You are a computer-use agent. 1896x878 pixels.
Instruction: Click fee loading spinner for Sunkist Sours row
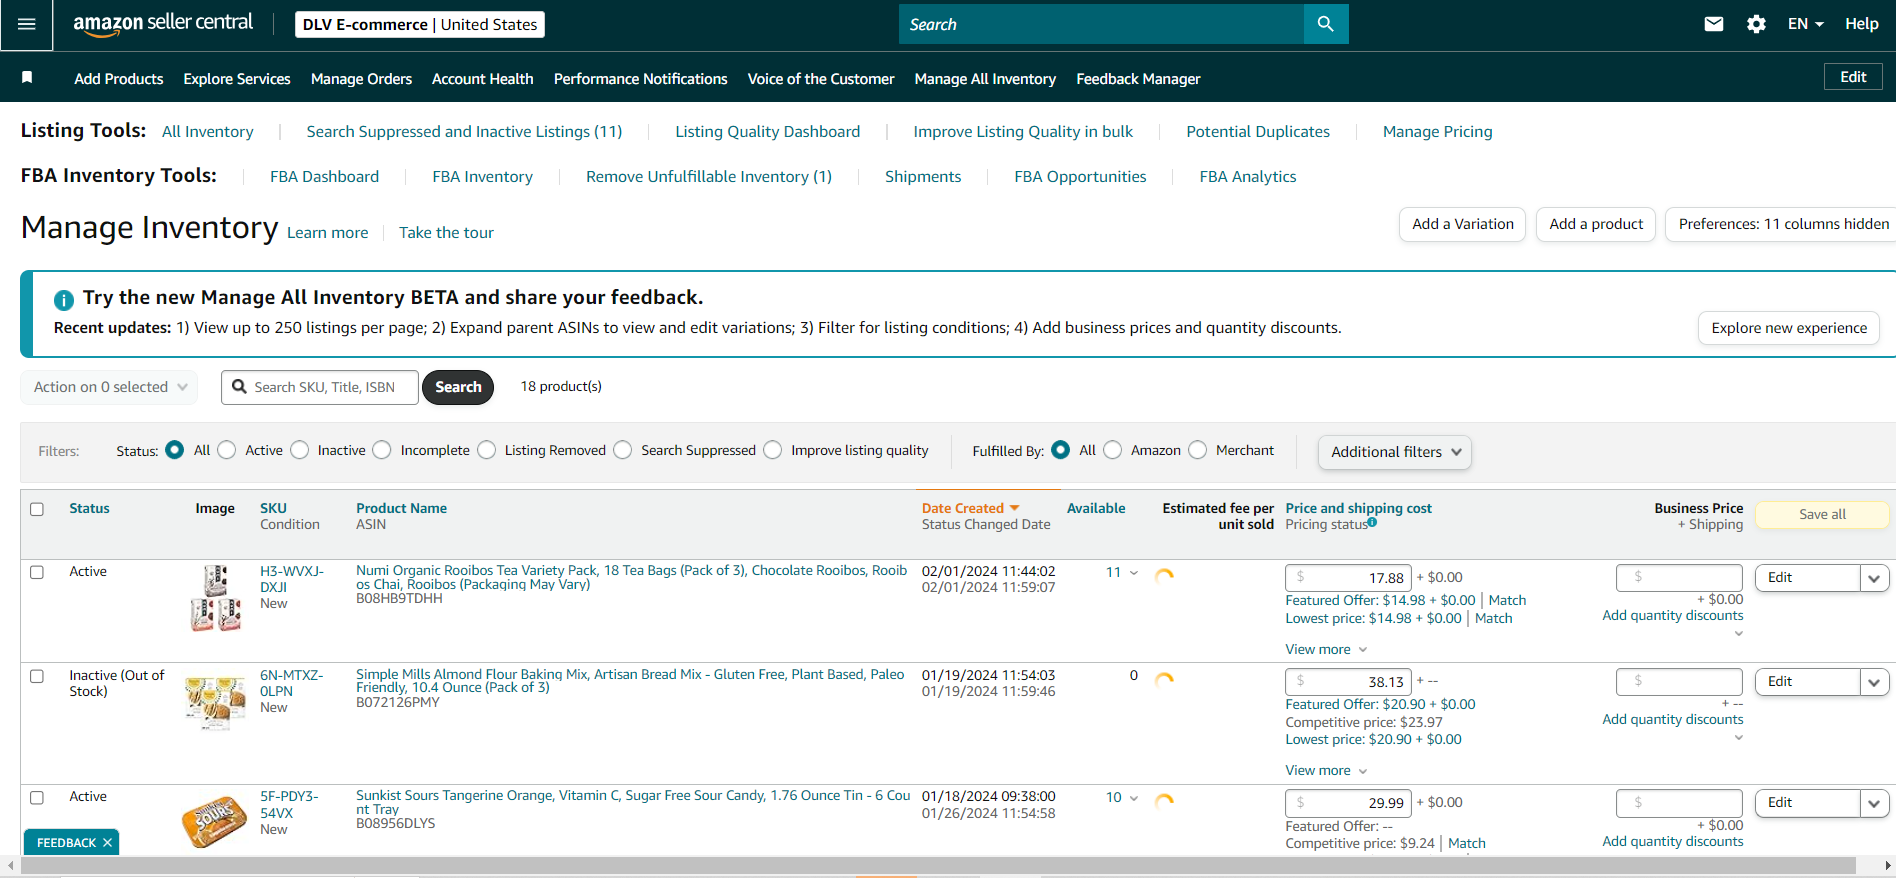tap(1164, 800)
